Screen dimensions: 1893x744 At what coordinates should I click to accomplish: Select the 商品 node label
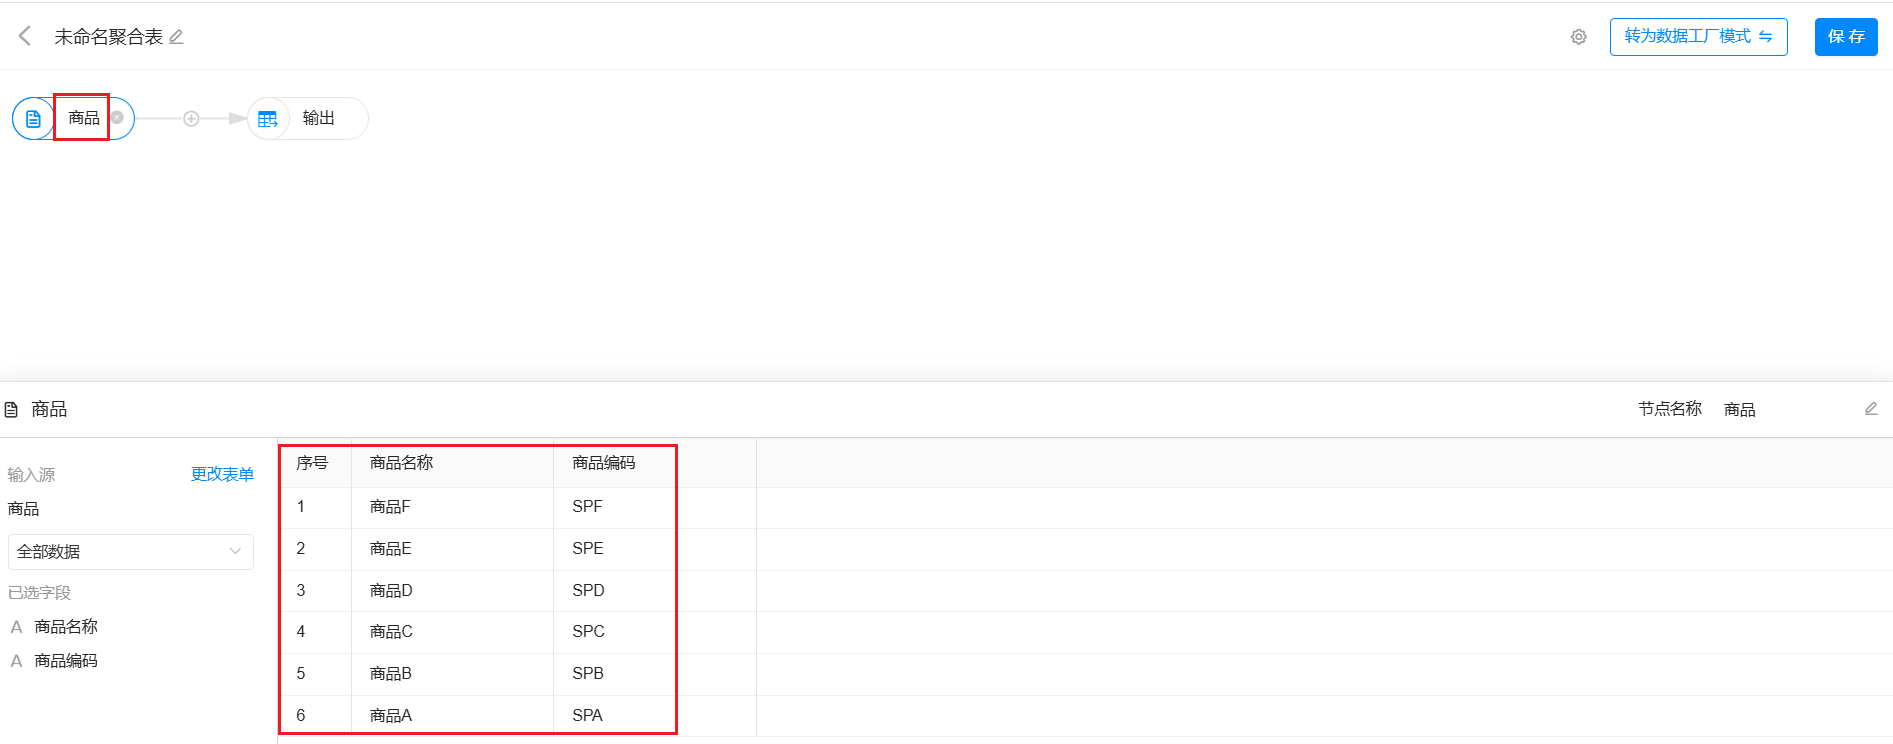tap(83, 118)
